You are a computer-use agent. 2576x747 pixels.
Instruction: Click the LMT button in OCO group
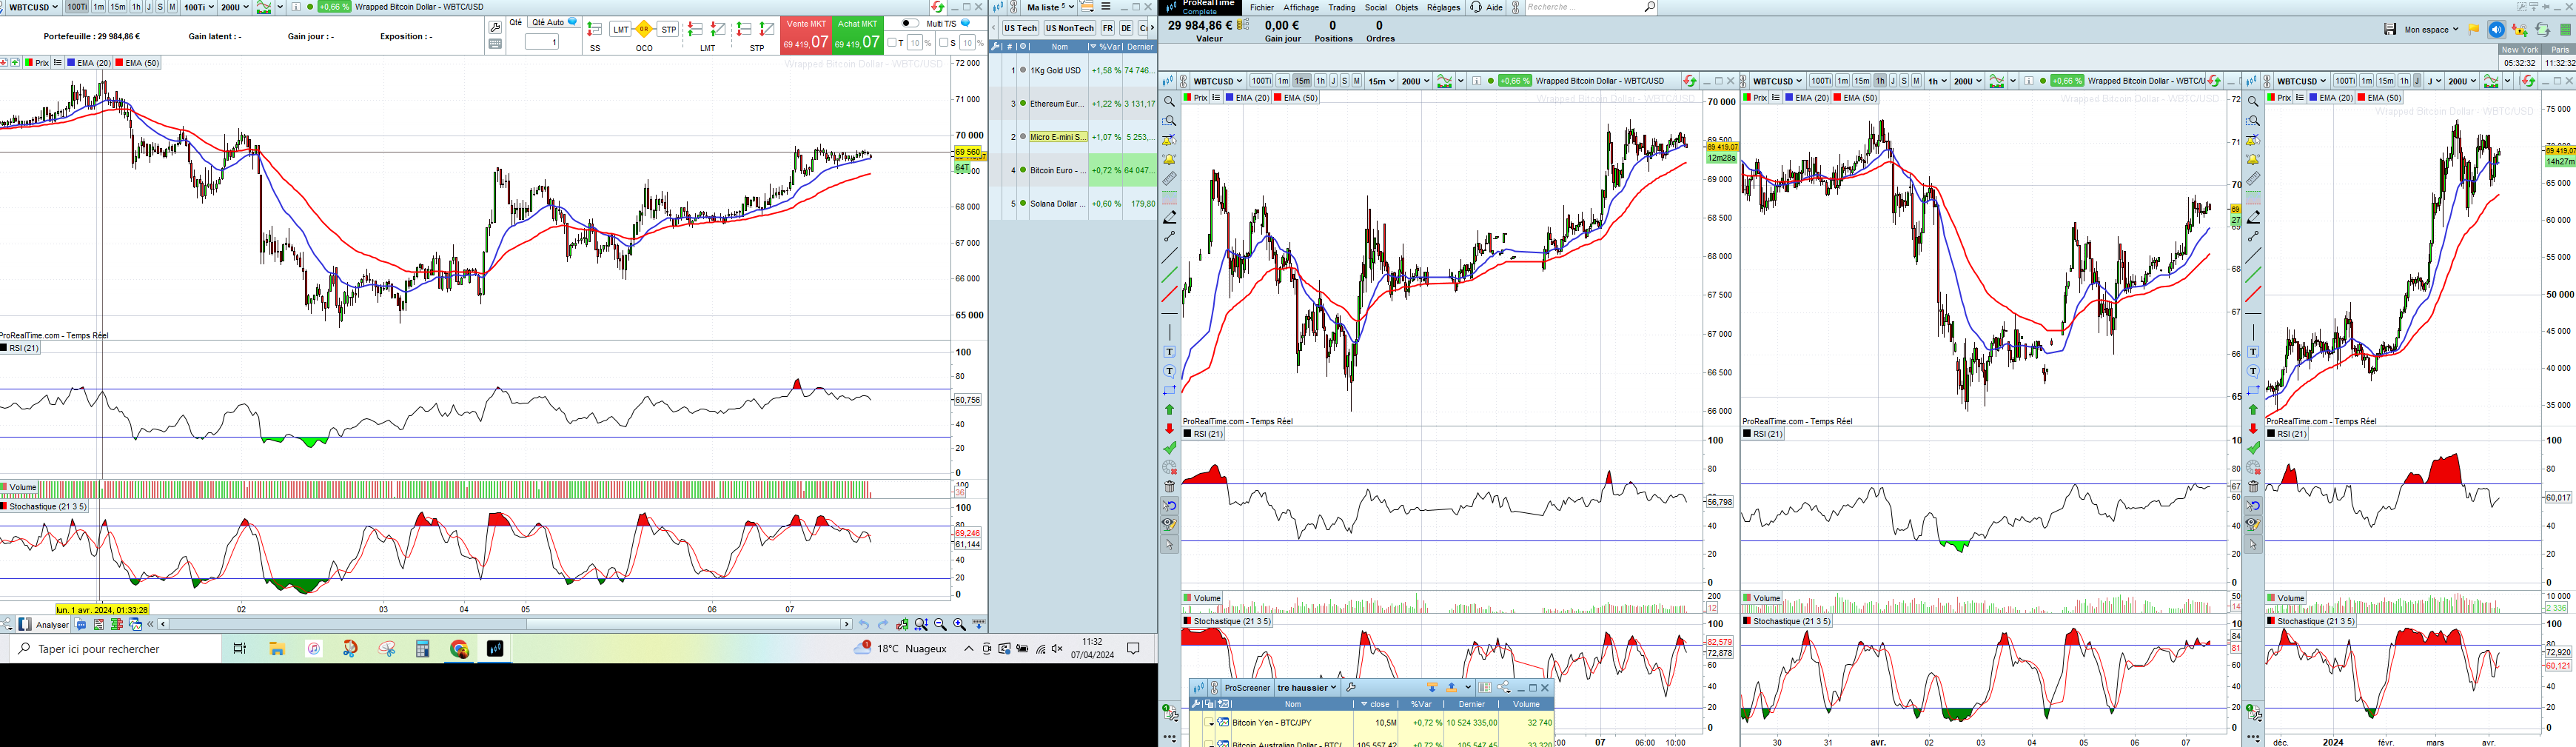(621, 30)
